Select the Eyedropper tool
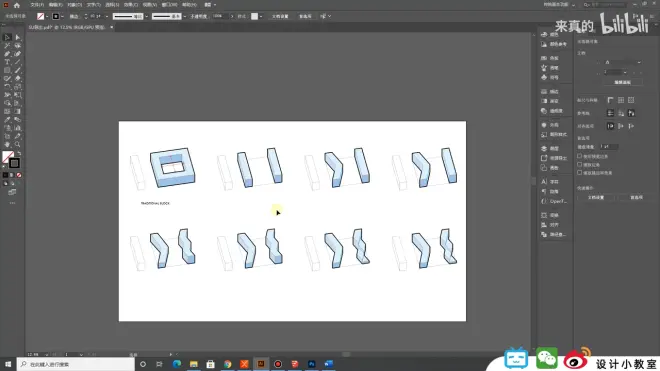 (x=7, y=120)
